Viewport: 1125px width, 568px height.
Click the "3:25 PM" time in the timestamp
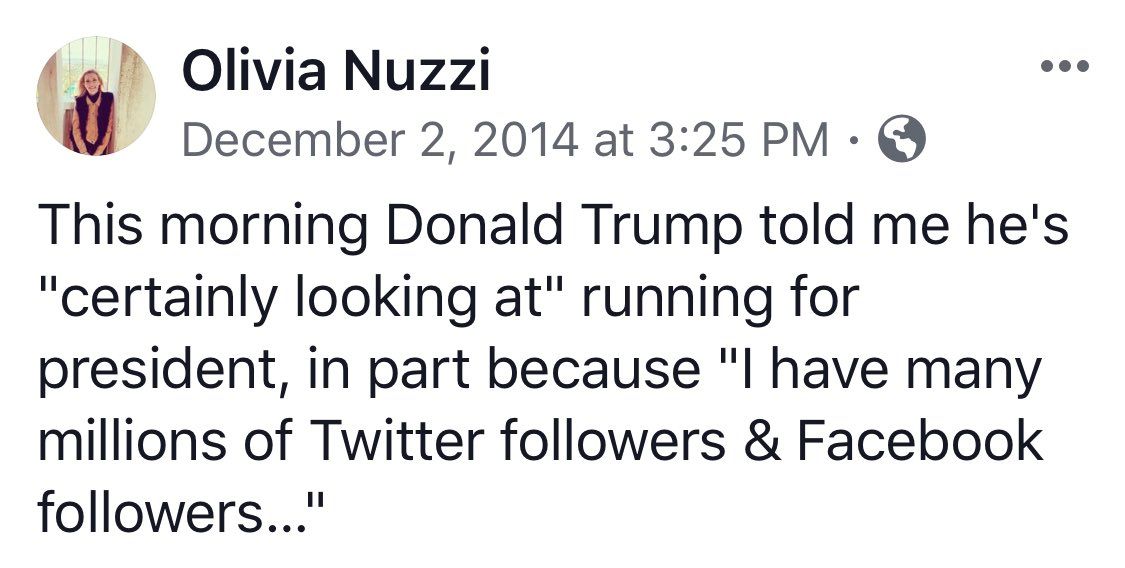click(739, 140)
